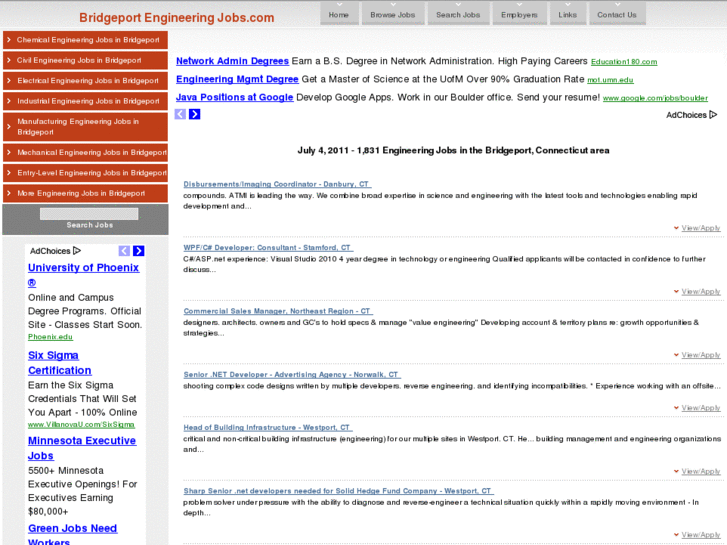Open the Home menu tab
Screen dimensions: 727x545
(339, 13)
